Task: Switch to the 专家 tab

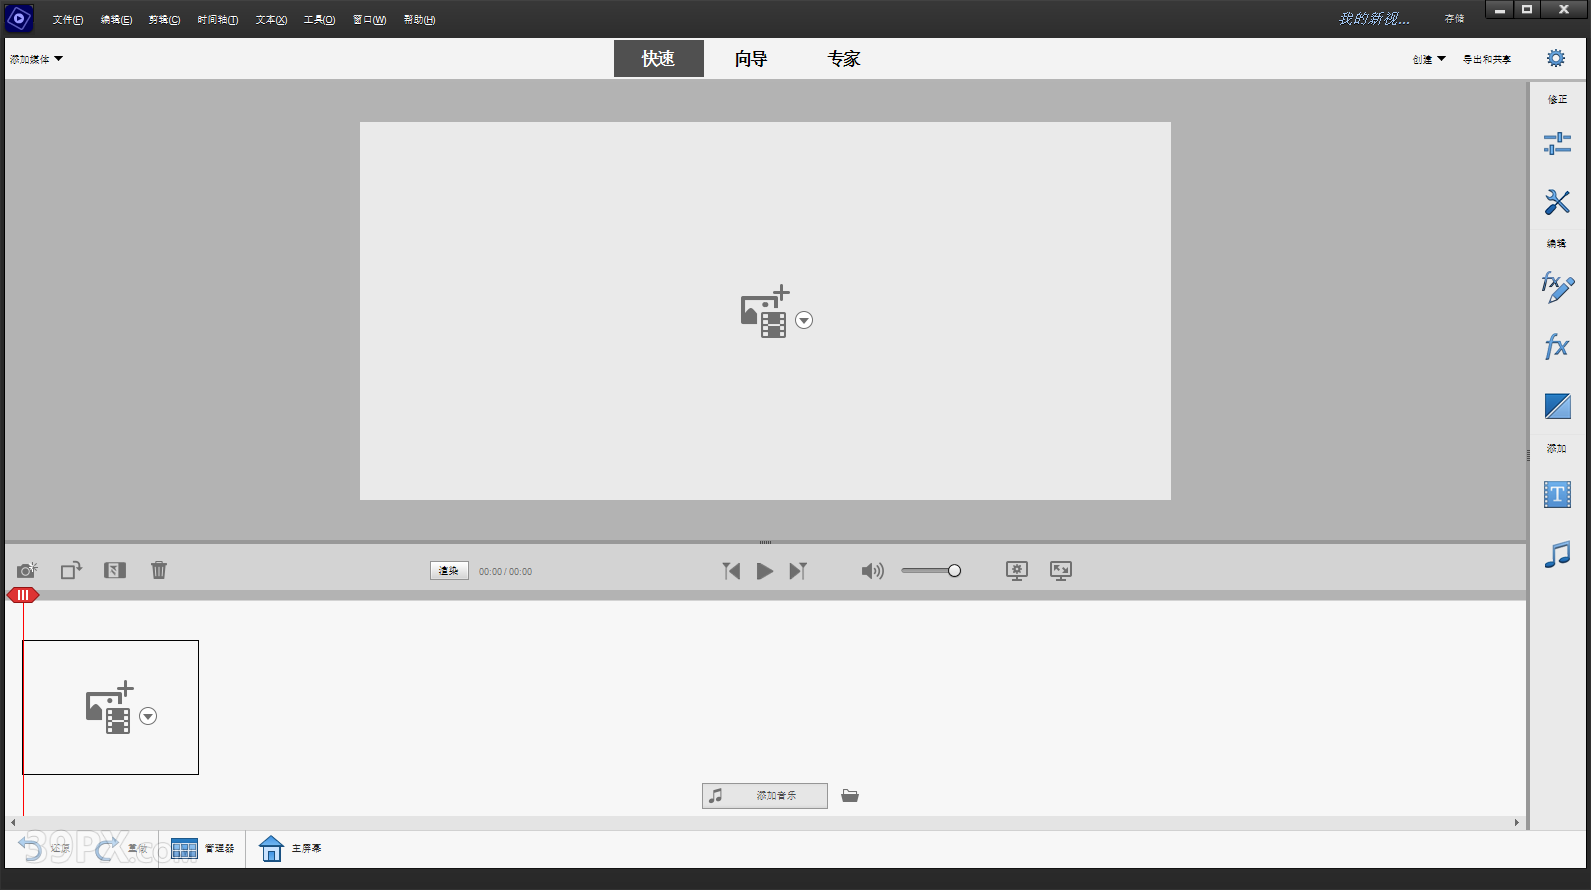Action: [x=843, y=59]
